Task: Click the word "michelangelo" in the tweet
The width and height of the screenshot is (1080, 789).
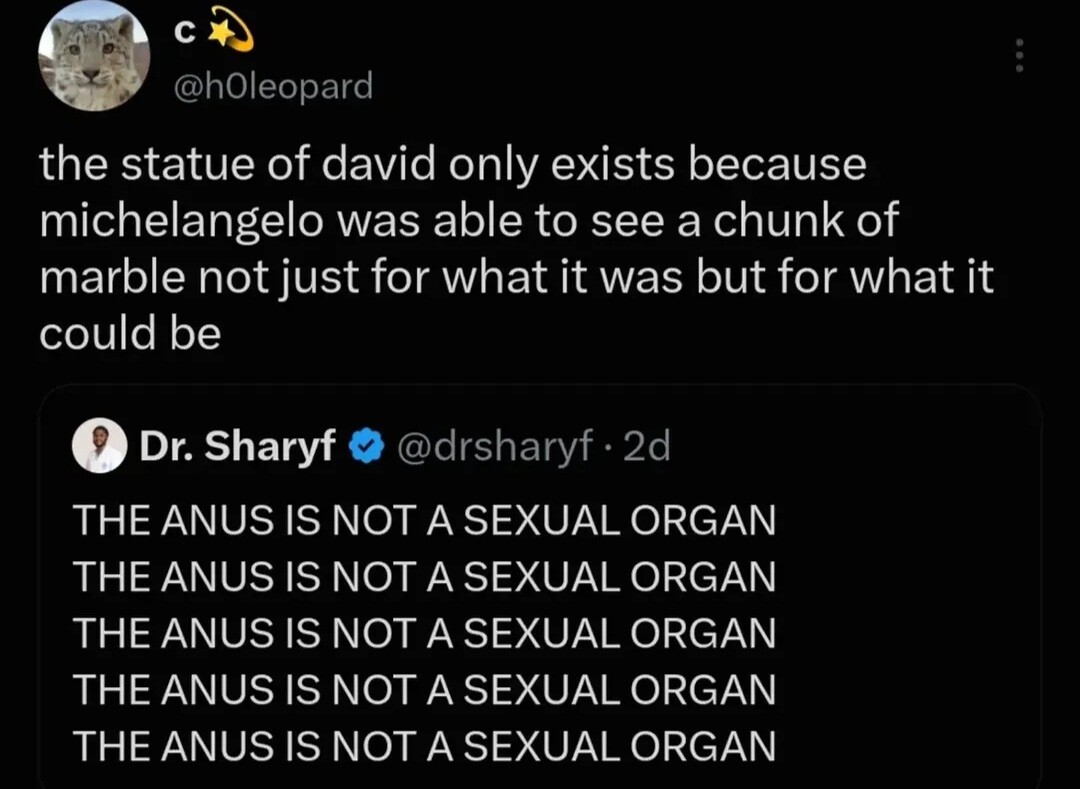Action: click(x=180, y=222)
